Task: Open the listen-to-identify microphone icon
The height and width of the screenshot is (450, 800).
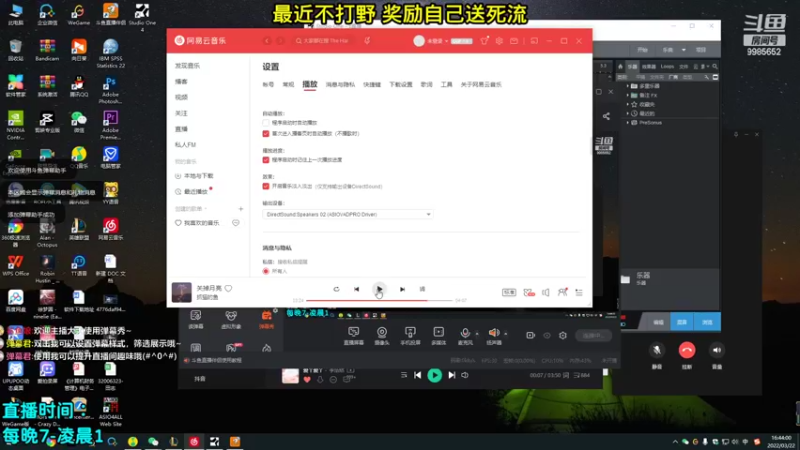Action: pos(367,41)
